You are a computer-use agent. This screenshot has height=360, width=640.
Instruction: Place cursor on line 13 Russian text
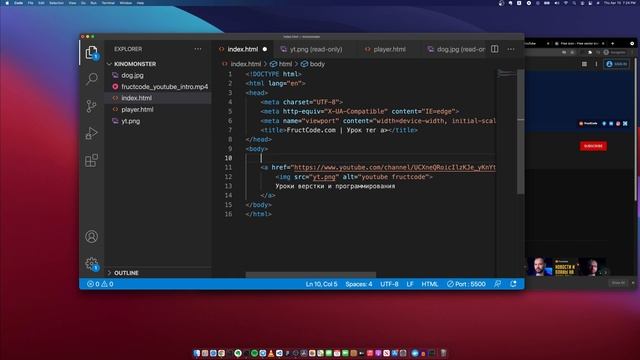pyautogui.click(x=335, y=186)
